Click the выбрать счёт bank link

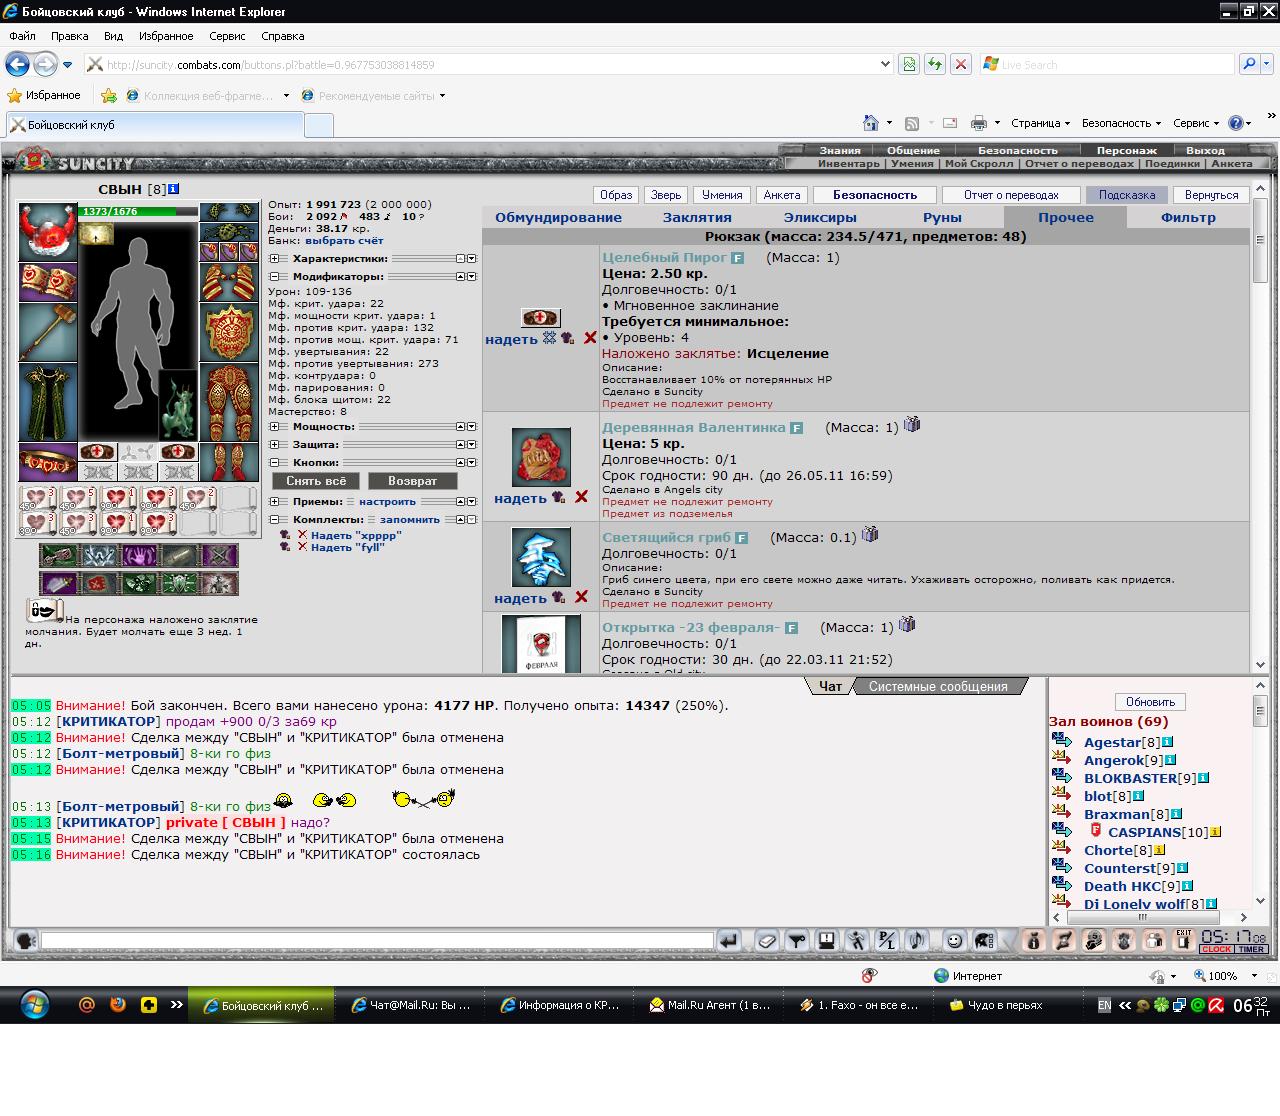coord(343,240)
